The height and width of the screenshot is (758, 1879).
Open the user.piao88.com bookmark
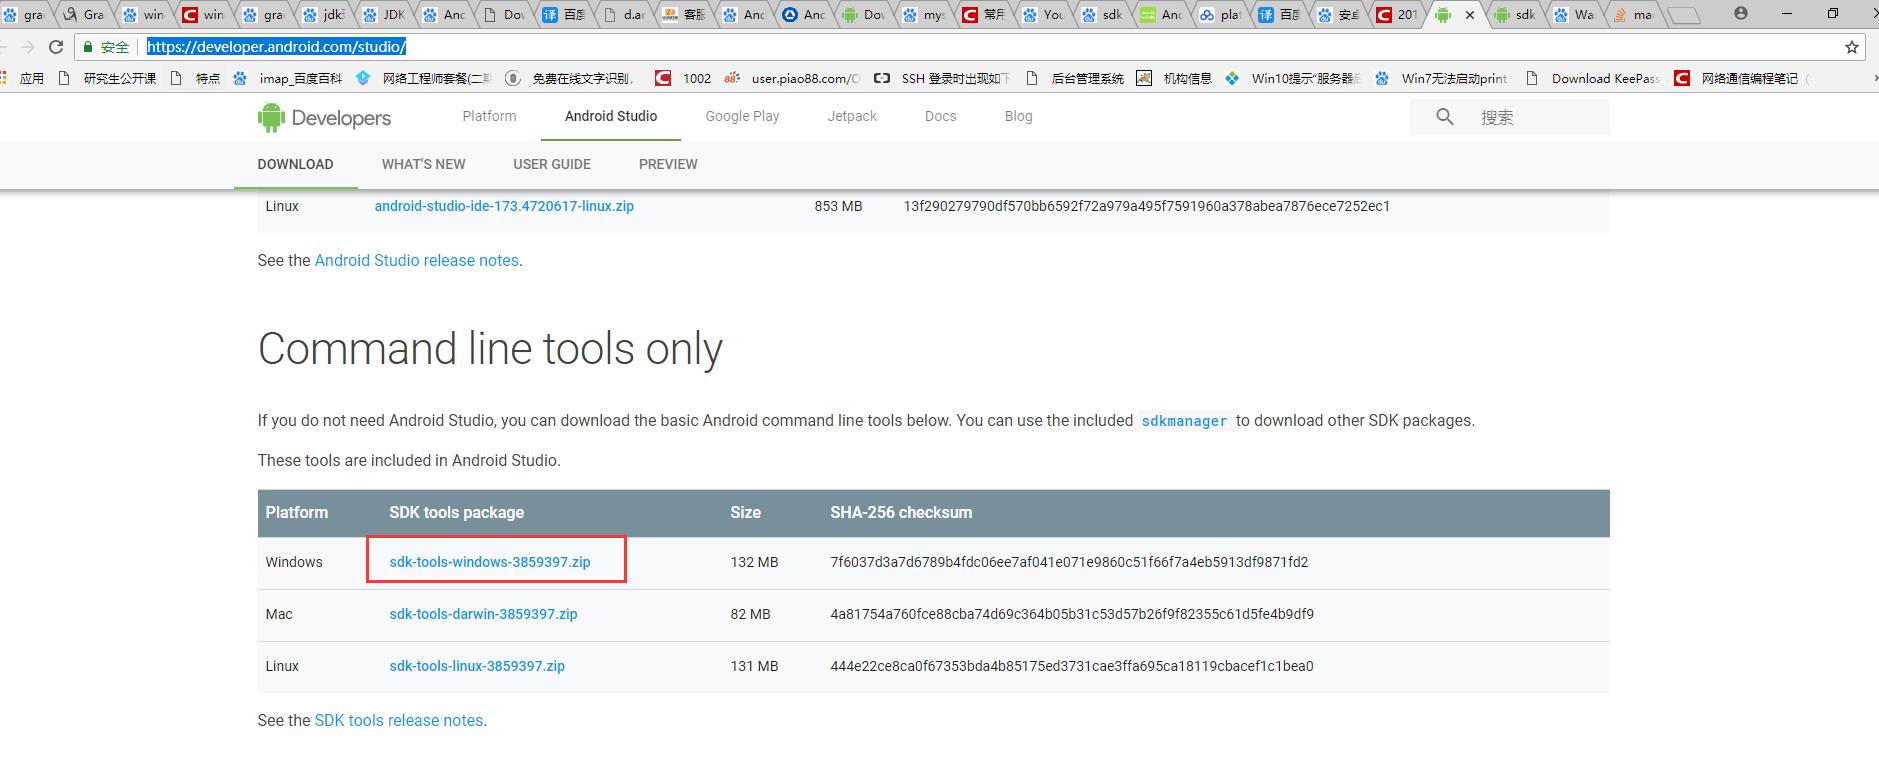(792, 78)
